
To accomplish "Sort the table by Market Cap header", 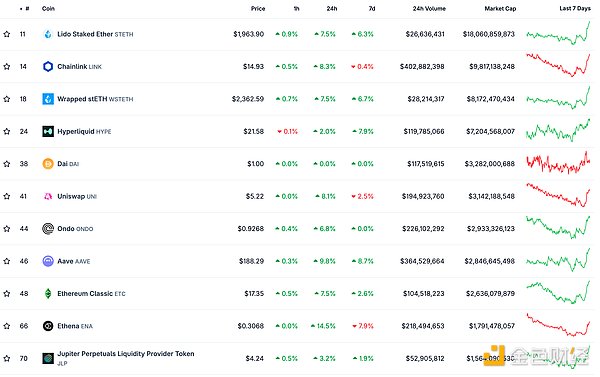I will [x=500, y=8].
